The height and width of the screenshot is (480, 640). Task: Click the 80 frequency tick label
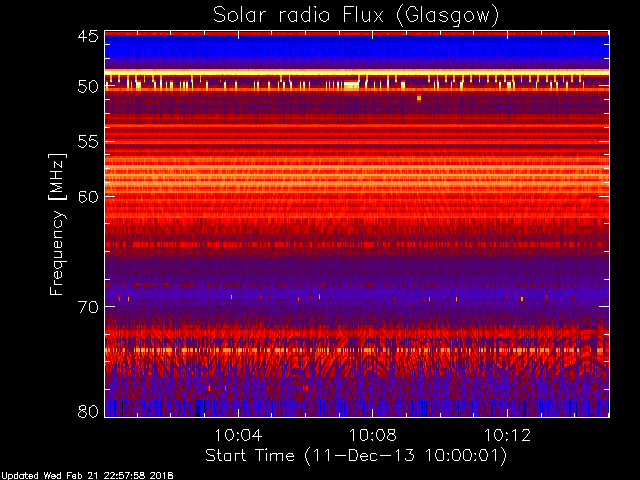[88, 410]
